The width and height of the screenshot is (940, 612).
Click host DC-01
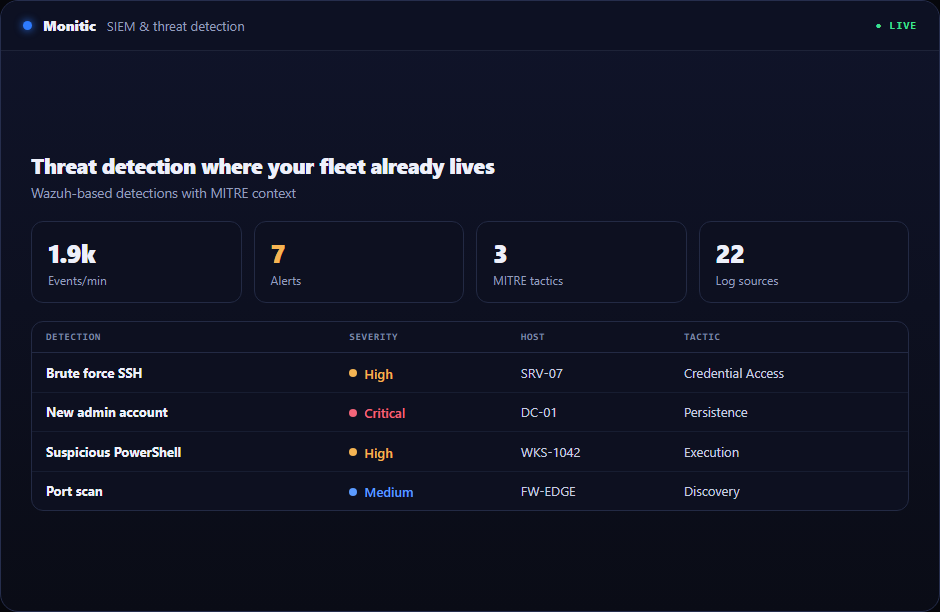539,412
